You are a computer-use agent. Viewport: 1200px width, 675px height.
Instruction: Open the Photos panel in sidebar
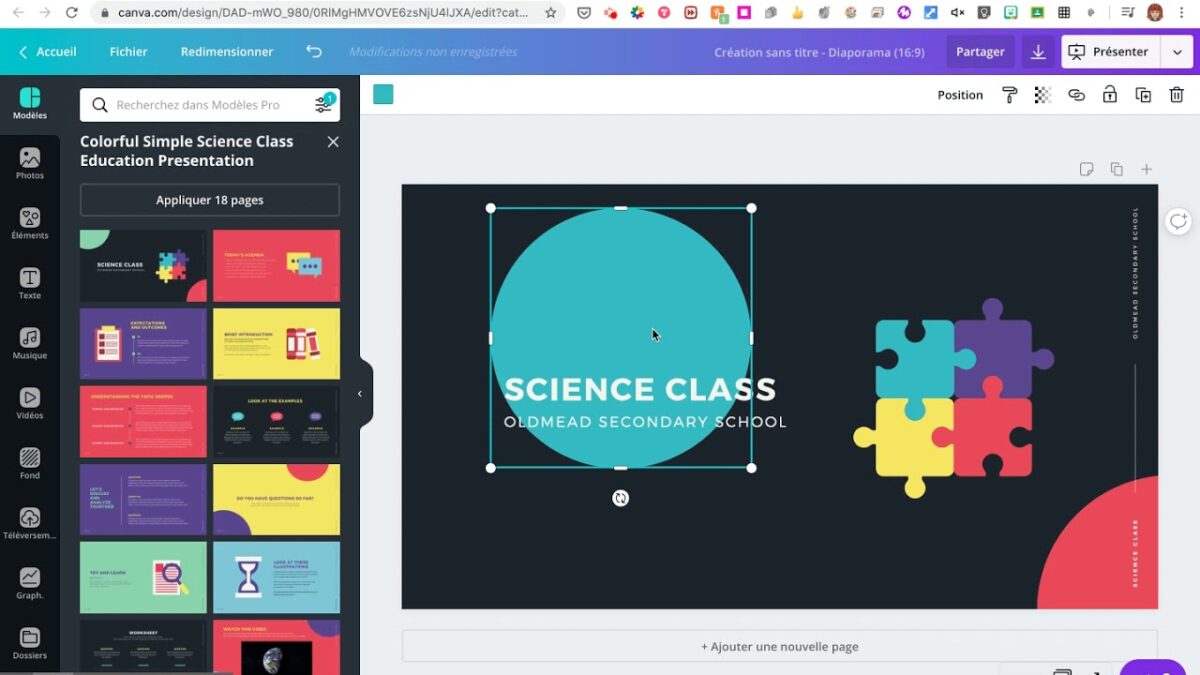tap(30, 163)
